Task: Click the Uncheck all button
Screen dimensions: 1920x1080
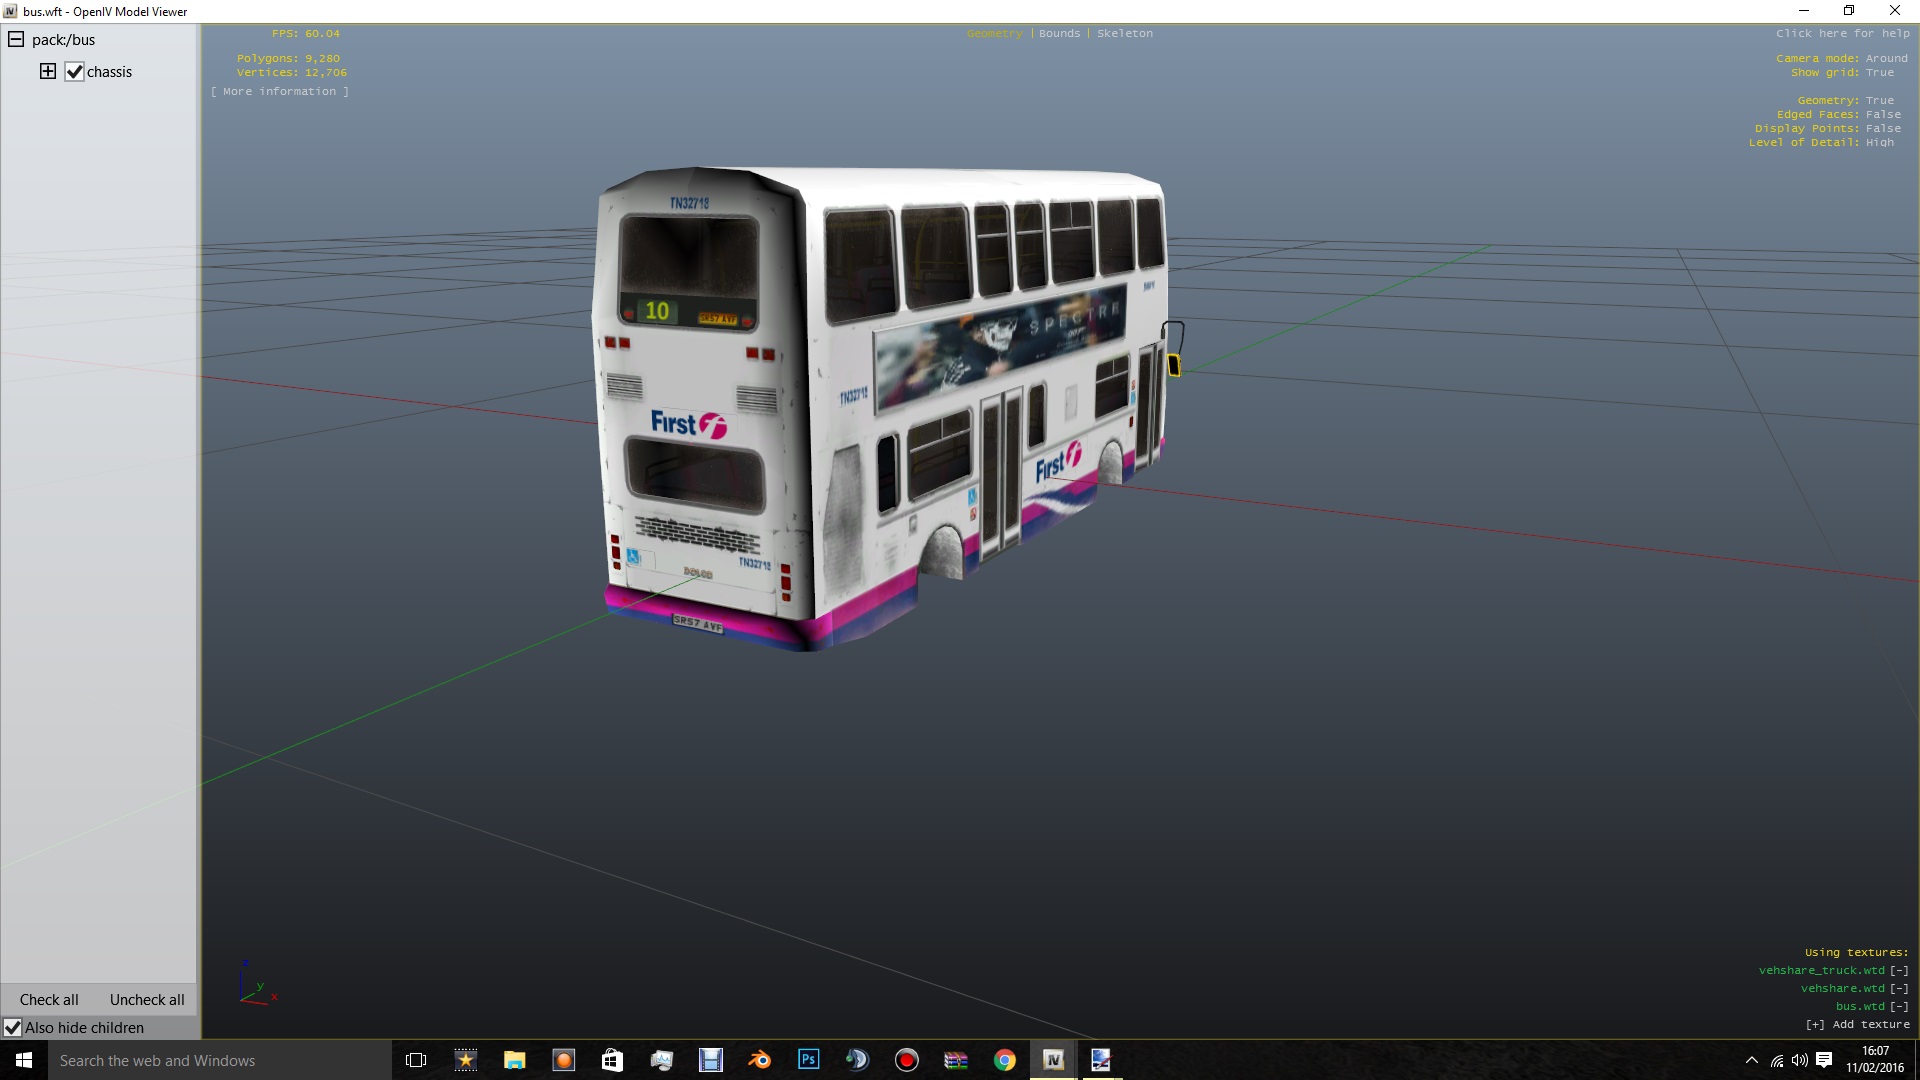Action: 147,1000
